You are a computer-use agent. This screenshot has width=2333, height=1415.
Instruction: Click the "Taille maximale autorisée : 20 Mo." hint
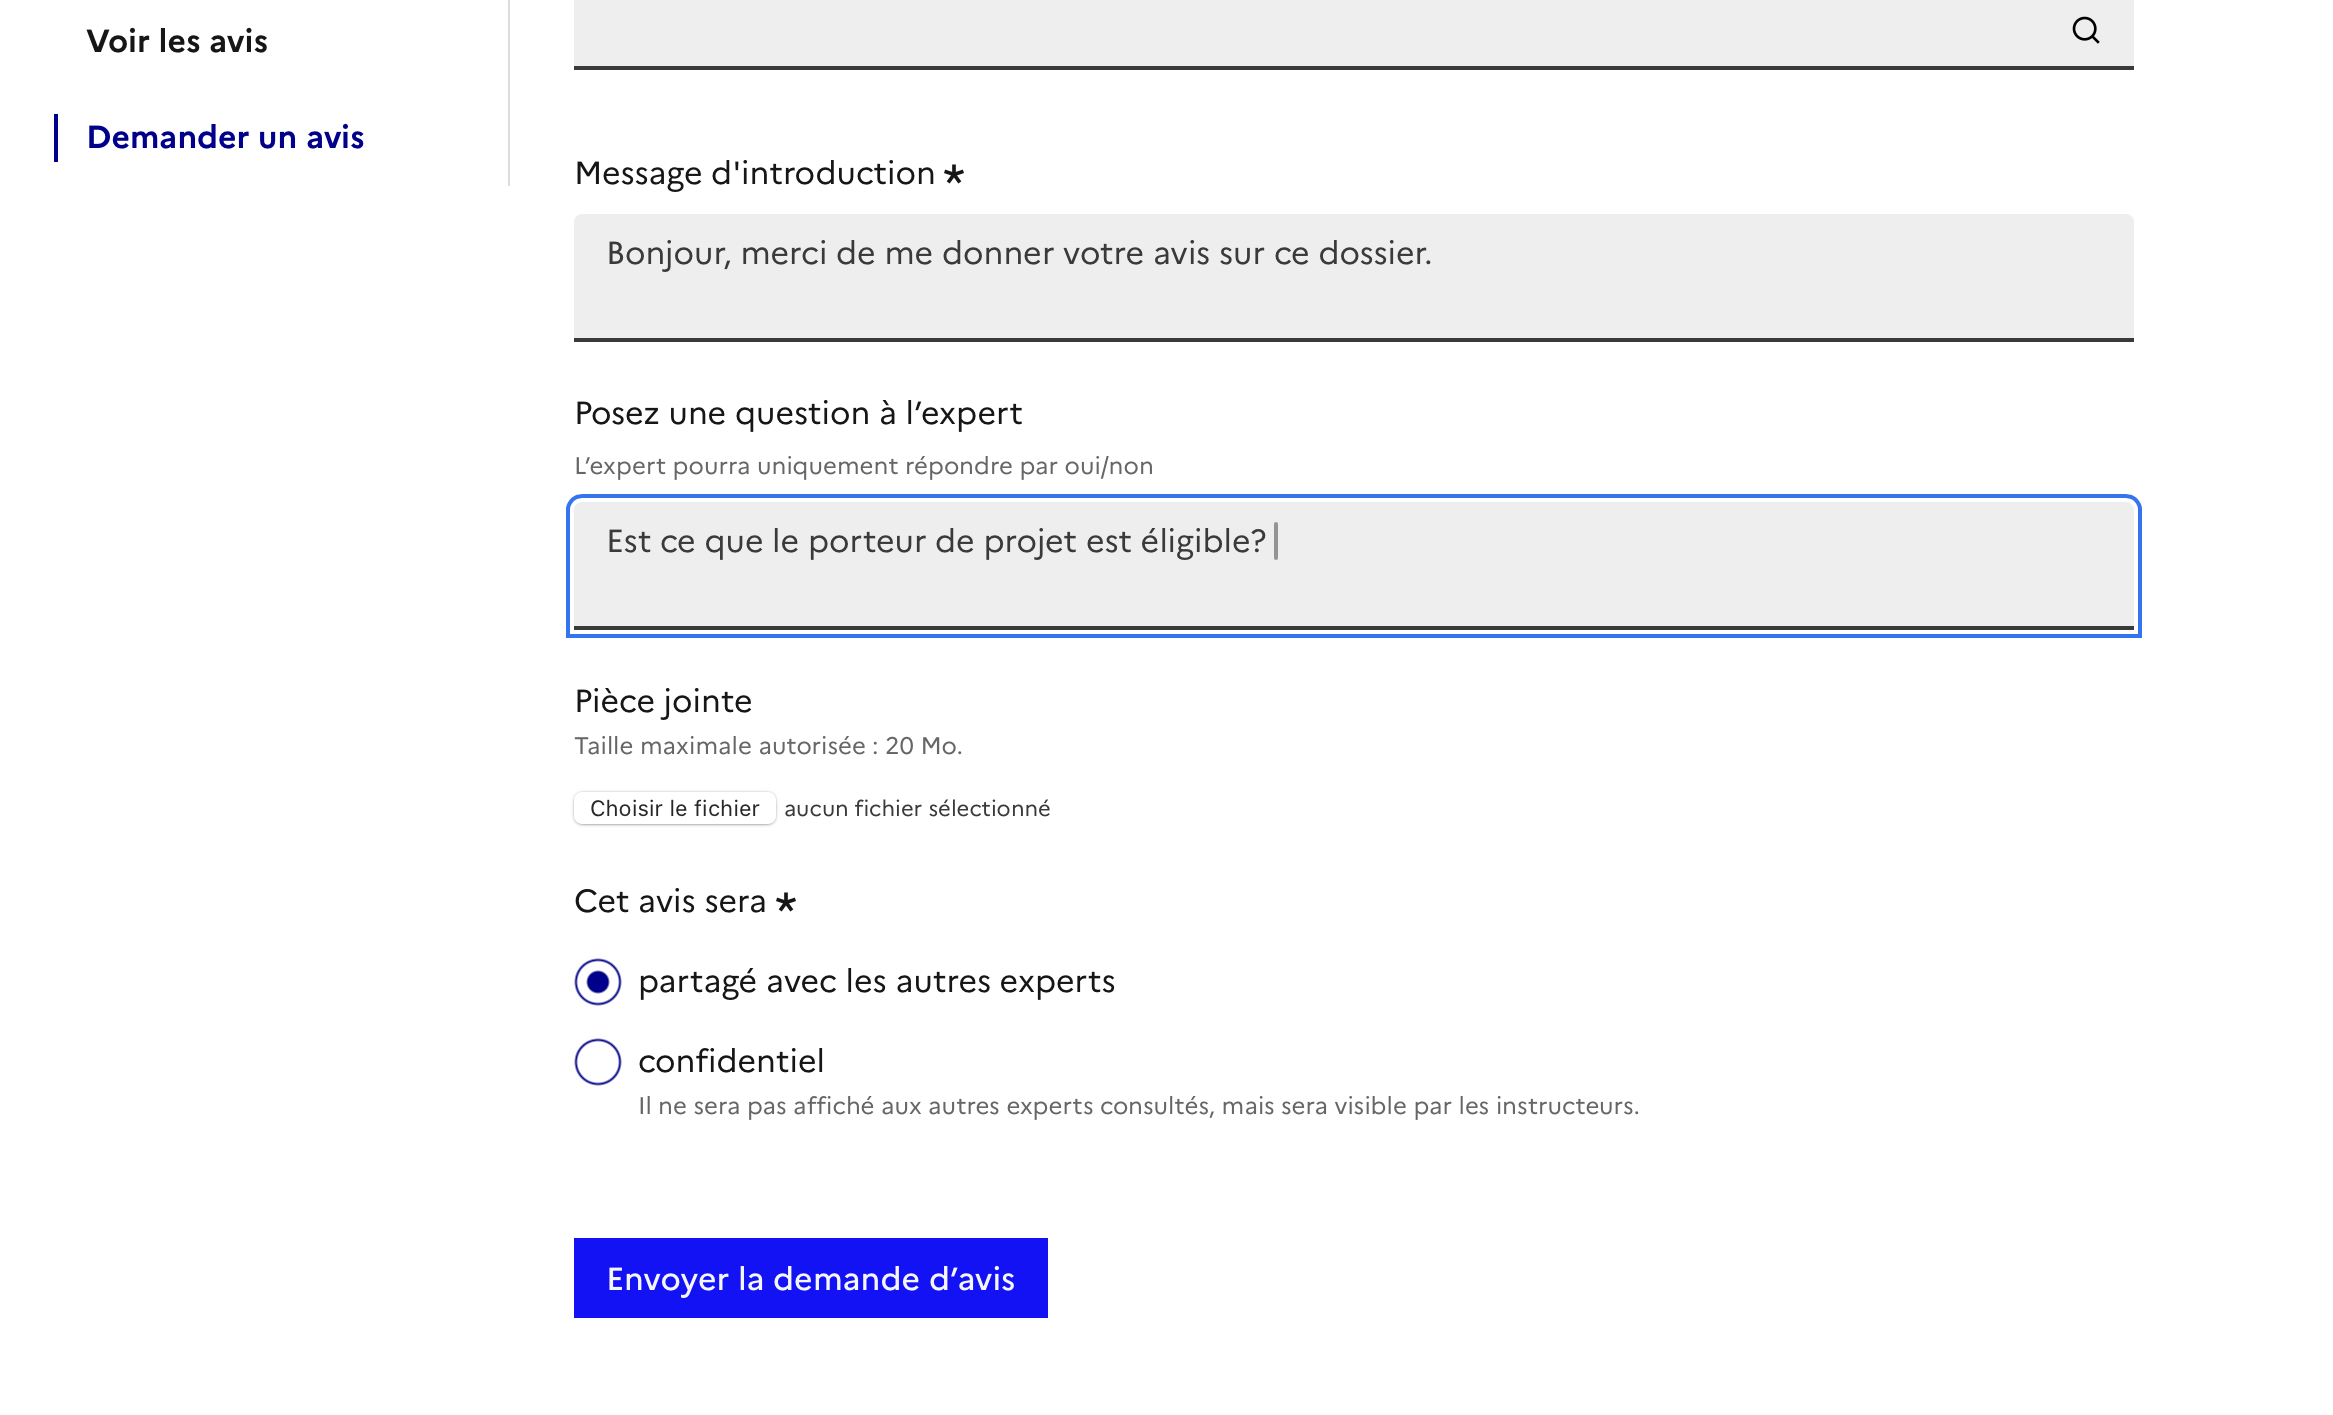(768, 746)
